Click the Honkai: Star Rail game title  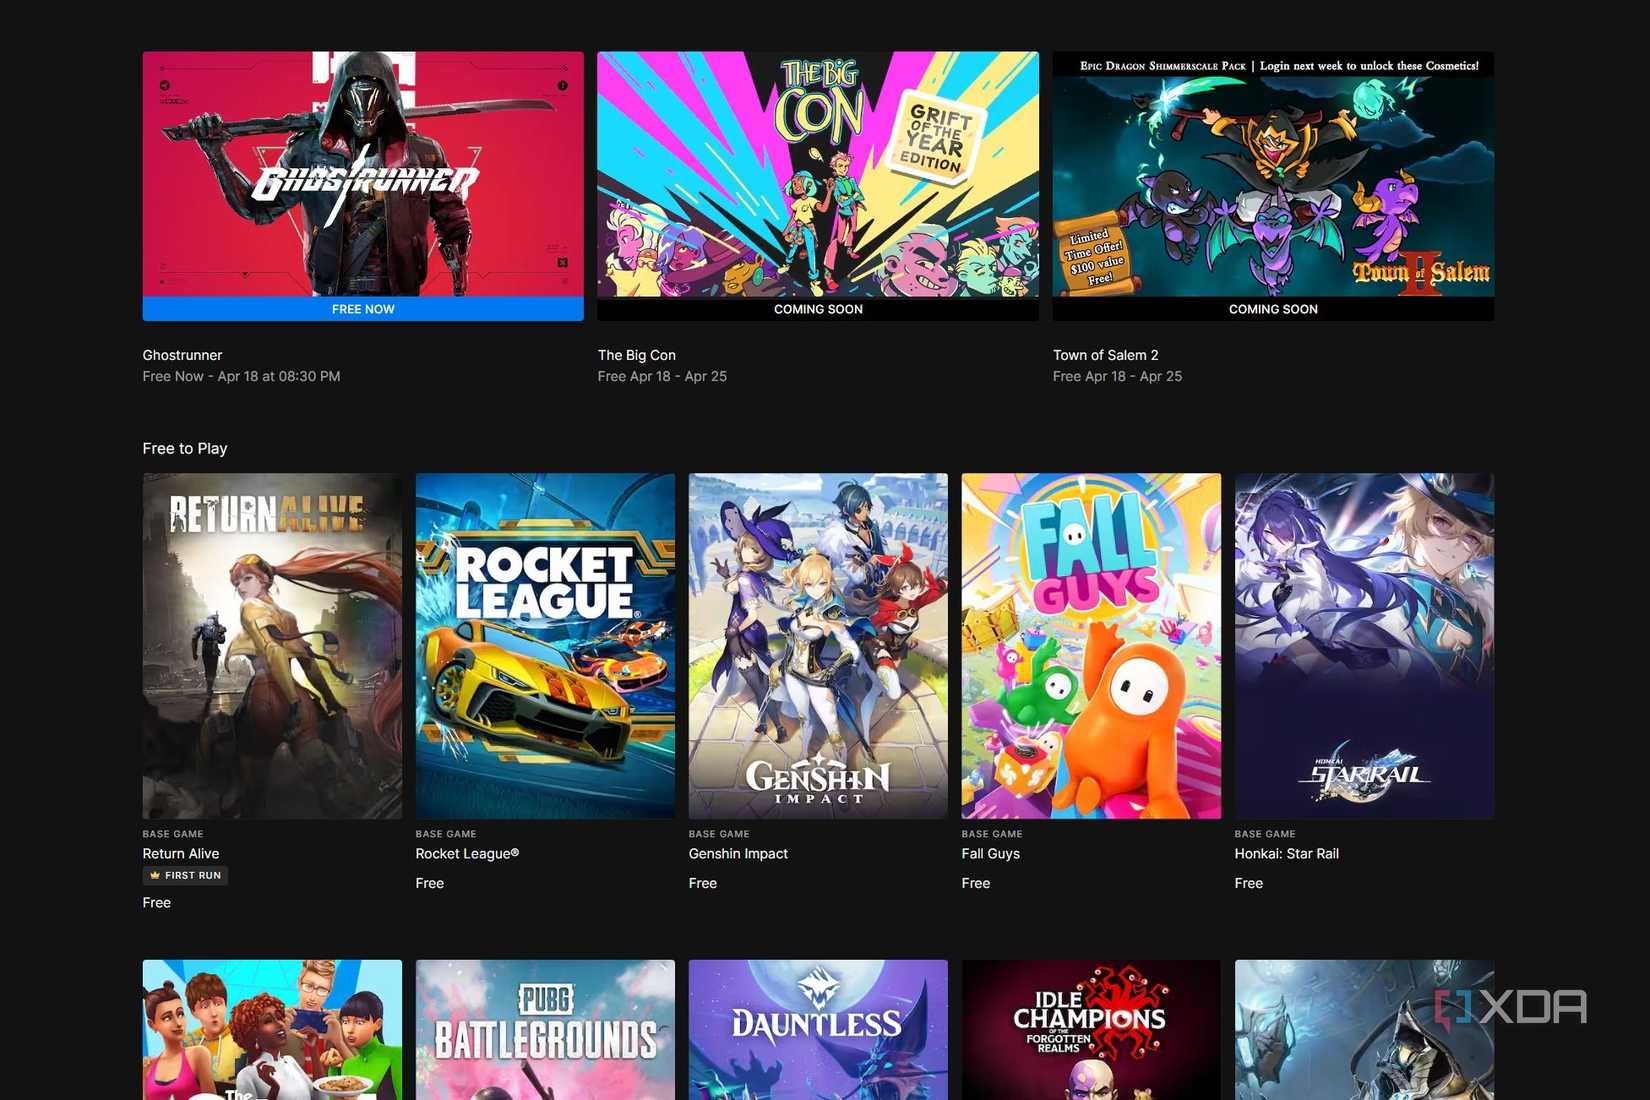point(1286,853)
